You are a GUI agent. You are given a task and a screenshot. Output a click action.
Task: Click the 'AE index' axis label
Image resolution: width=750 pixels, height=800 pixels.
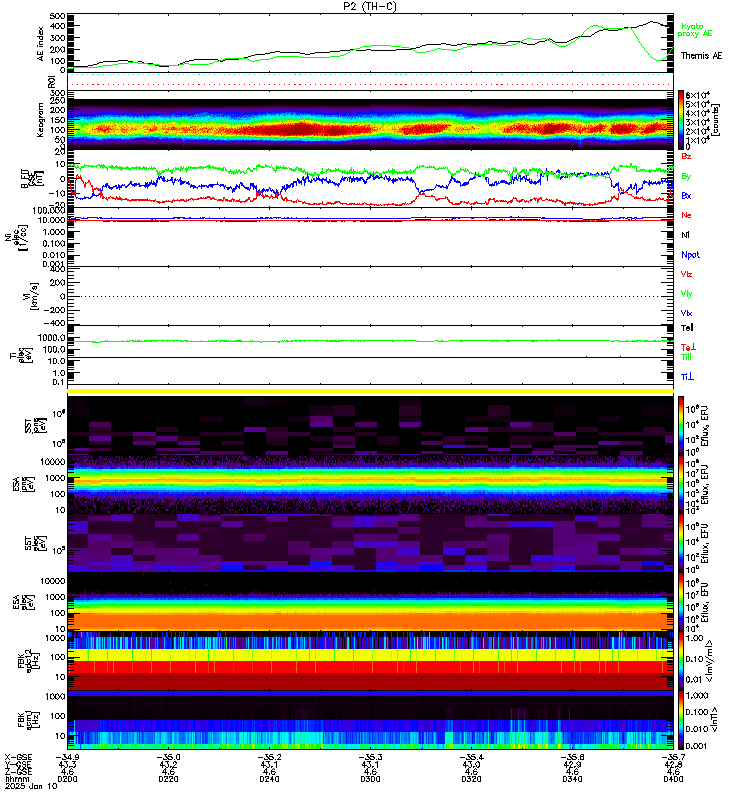[40, 44]
